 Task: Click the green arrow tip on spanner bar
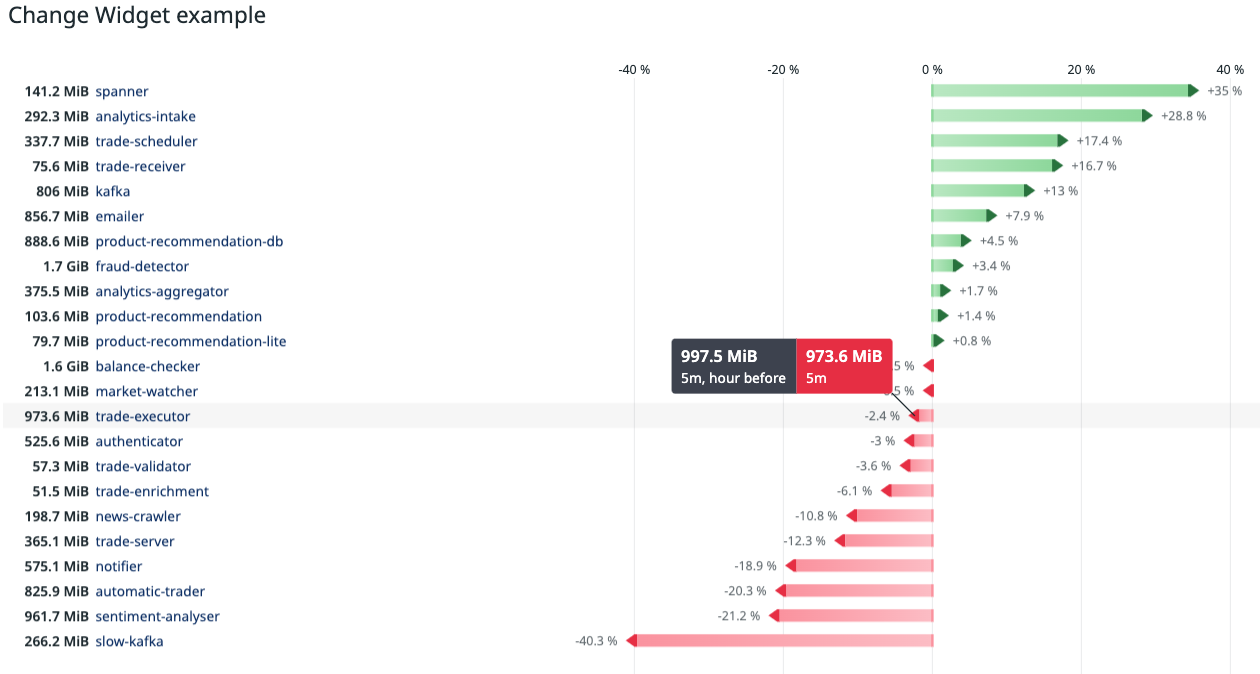pos(1192,91)
